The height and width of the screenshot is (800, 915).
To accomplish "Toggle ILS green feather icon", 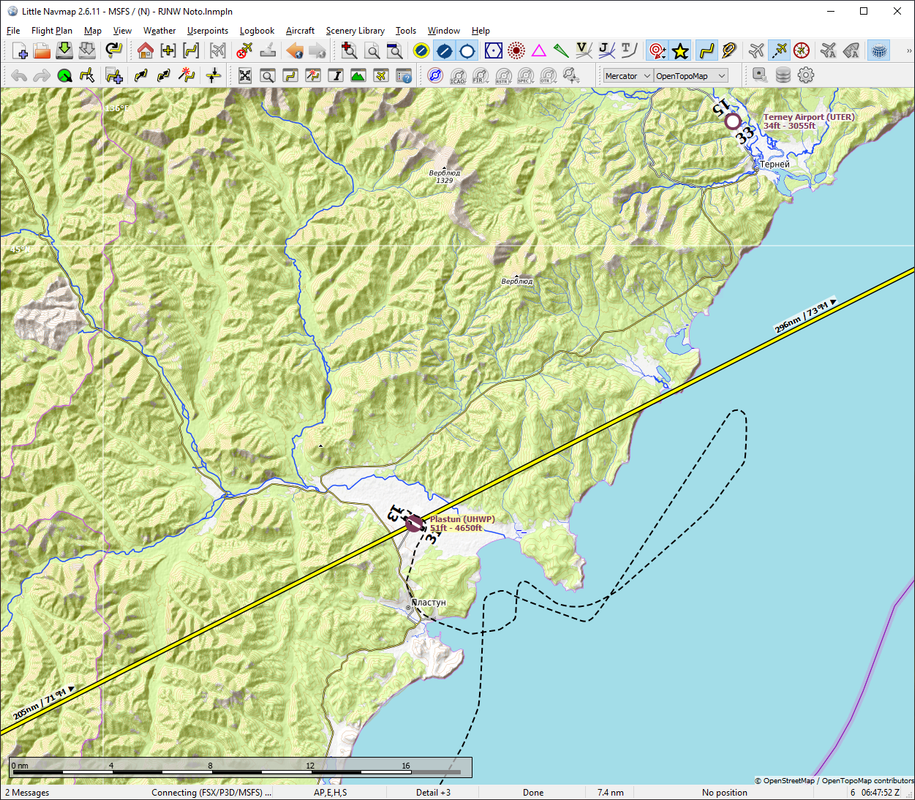I will pos(561,51).
